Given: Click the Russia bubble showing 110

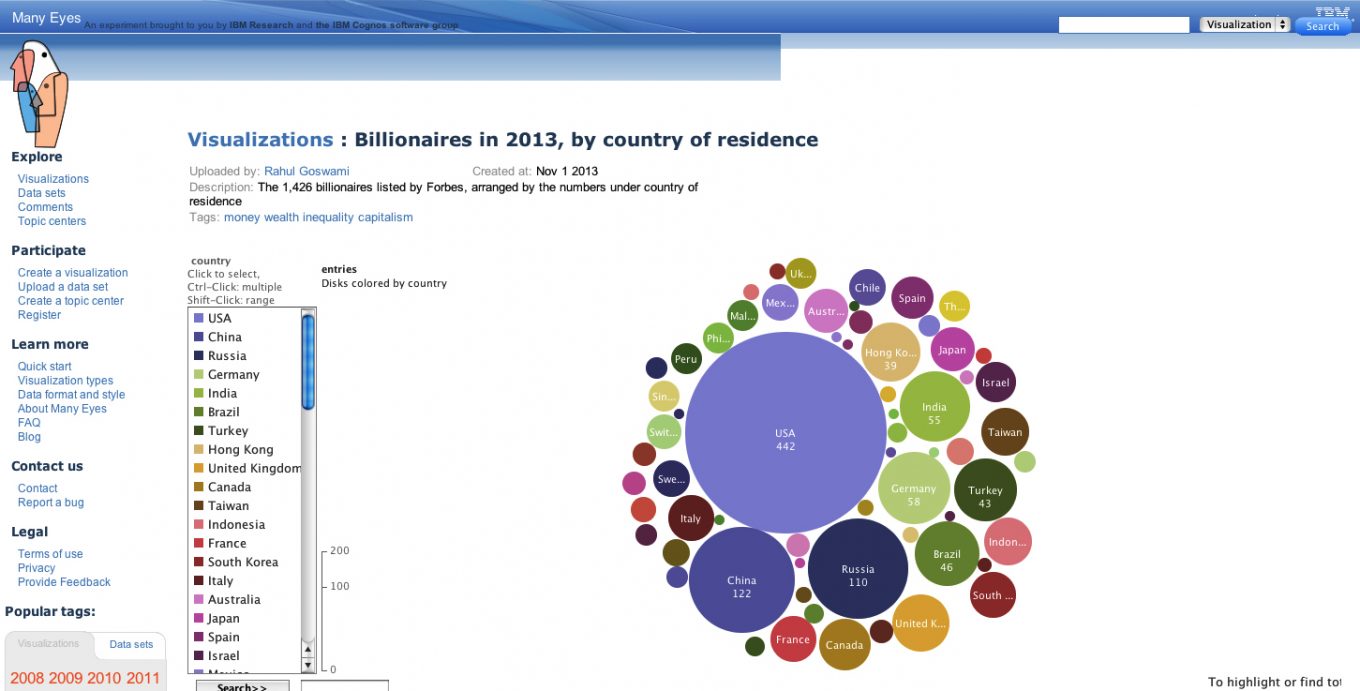Looking at the screenshot, I should [858, 569].
